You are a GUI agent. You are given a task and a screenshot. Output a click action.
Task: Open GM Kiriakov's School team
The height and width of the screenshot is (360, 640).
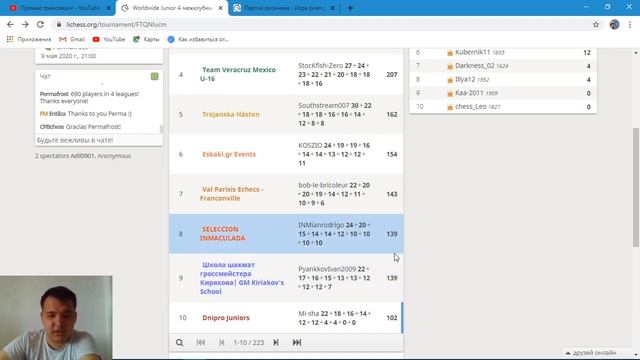pyautogui.click(x=242, y=278)
